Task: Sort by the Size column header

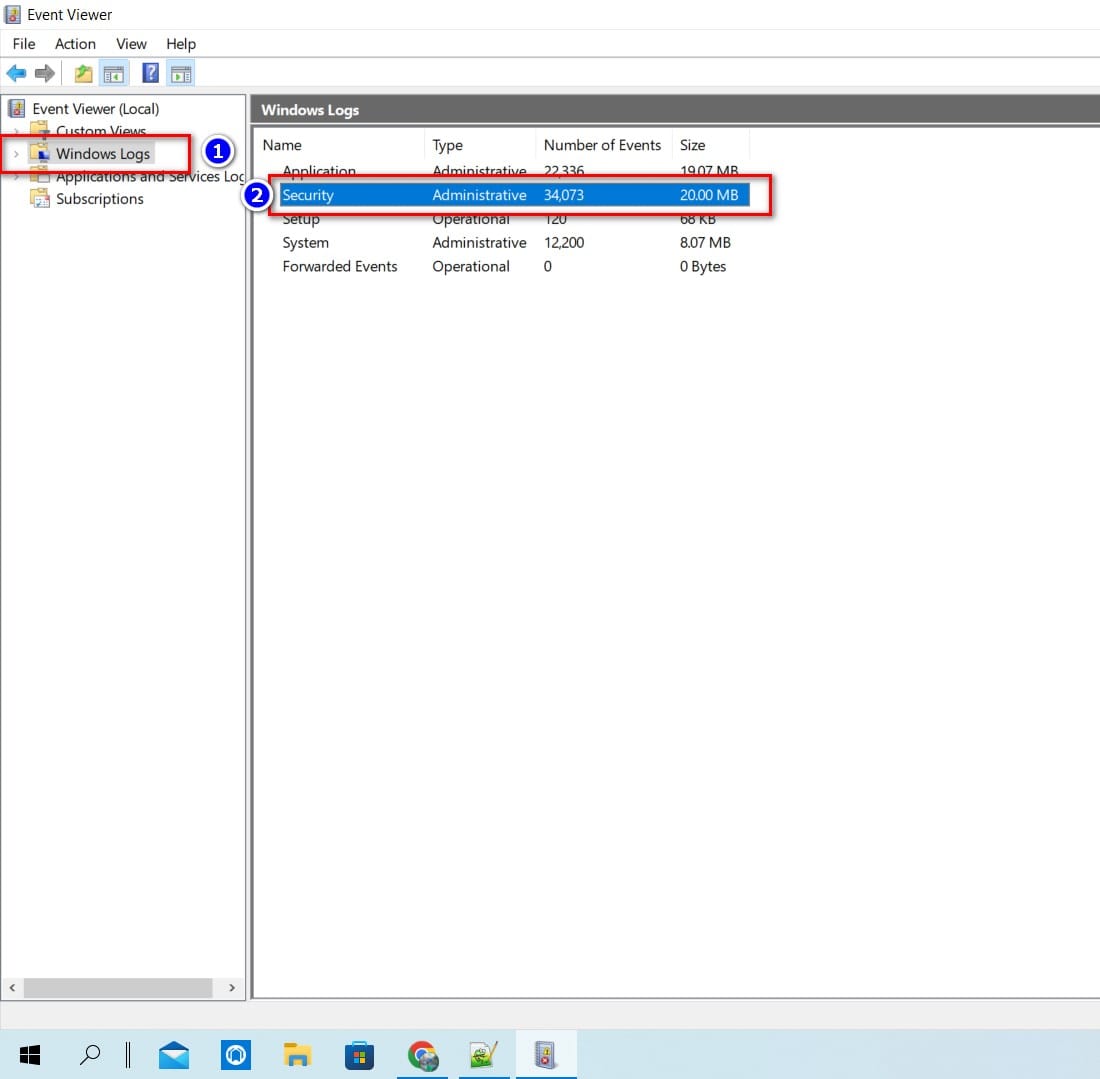Action: (x=711, y=145)
